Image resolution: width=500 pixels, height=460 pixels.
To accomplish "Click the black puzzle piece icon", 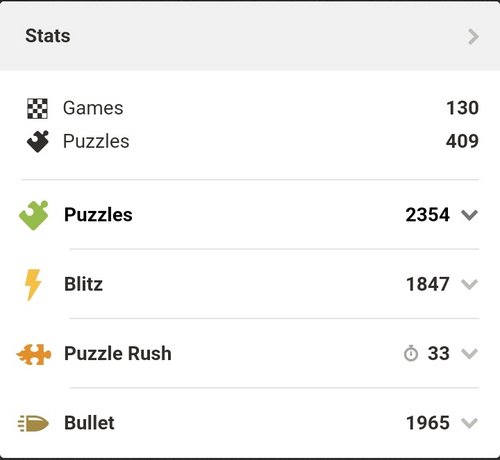I will point(38,141).
